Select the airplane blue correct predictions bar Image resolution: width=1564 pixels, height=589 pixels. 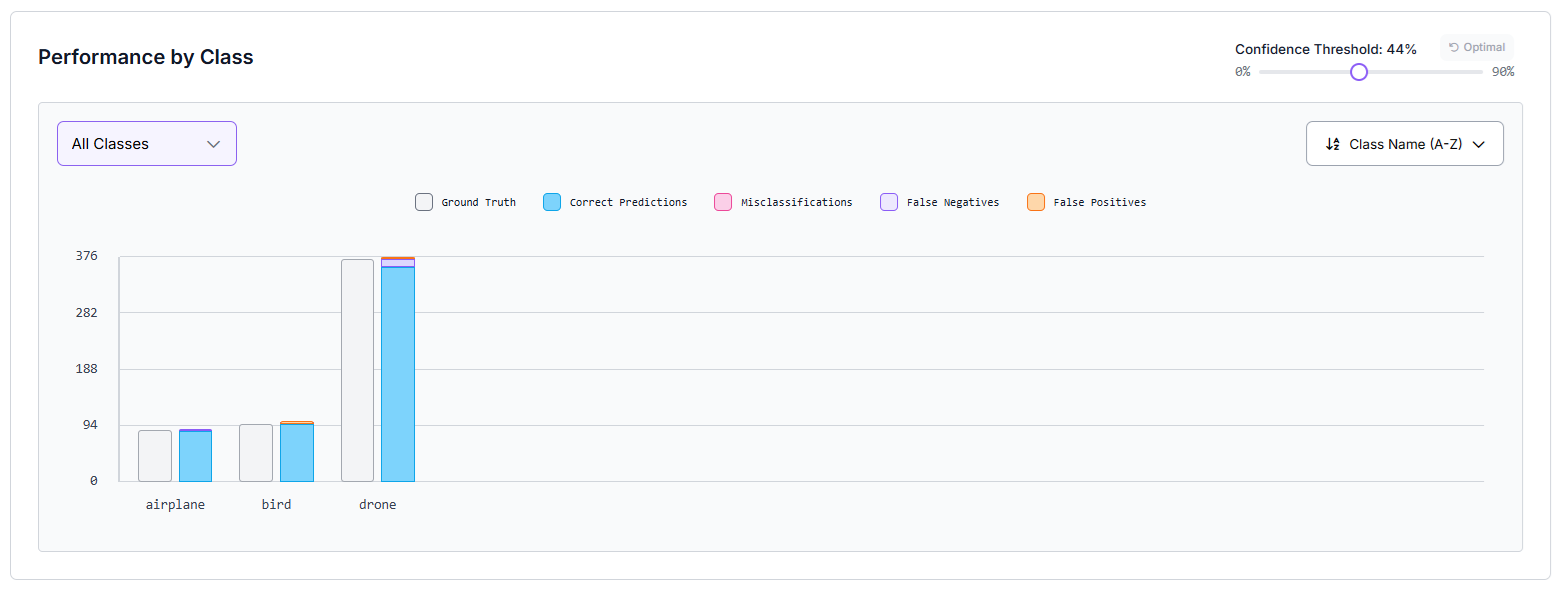[196, 457]
